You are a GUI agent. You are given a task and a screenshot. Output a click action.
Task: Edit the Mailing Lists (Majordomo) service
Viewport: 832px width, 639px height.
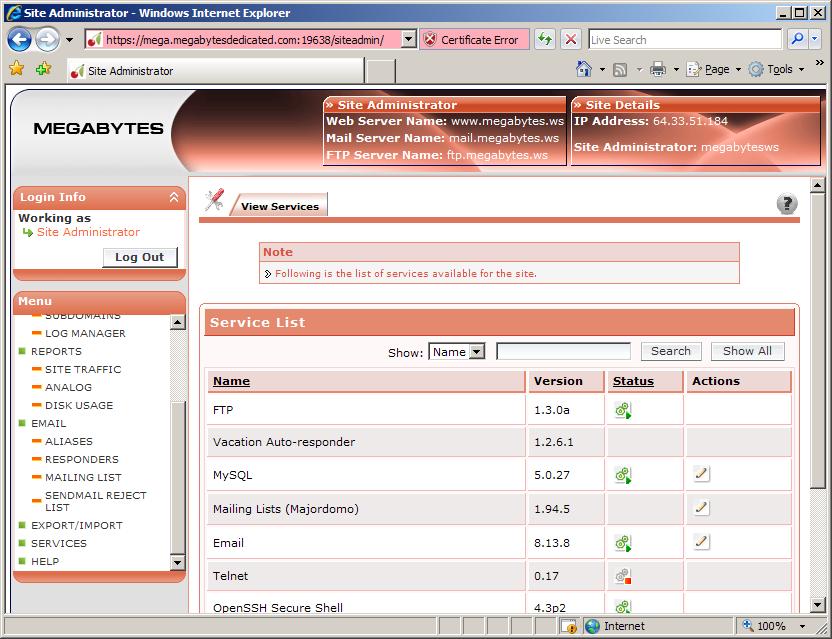pyautogui.click(x=701, y=508)
